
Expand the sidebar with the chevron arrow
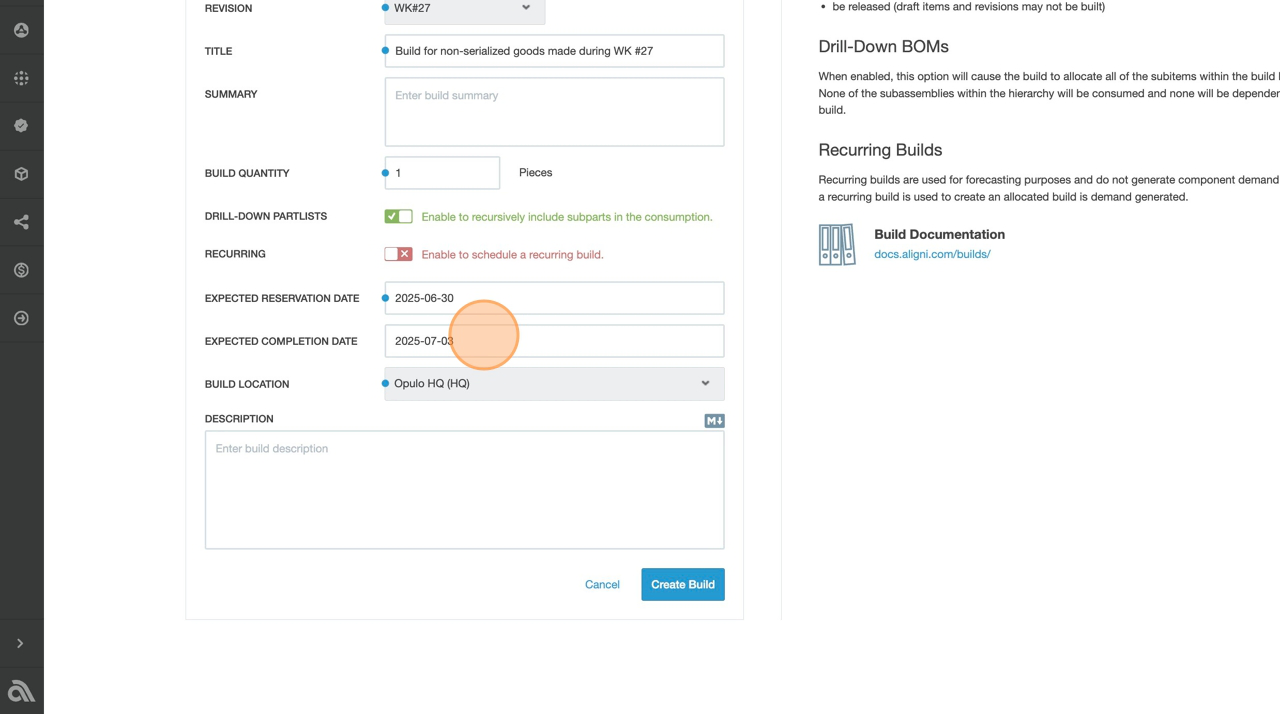(20, 644)
